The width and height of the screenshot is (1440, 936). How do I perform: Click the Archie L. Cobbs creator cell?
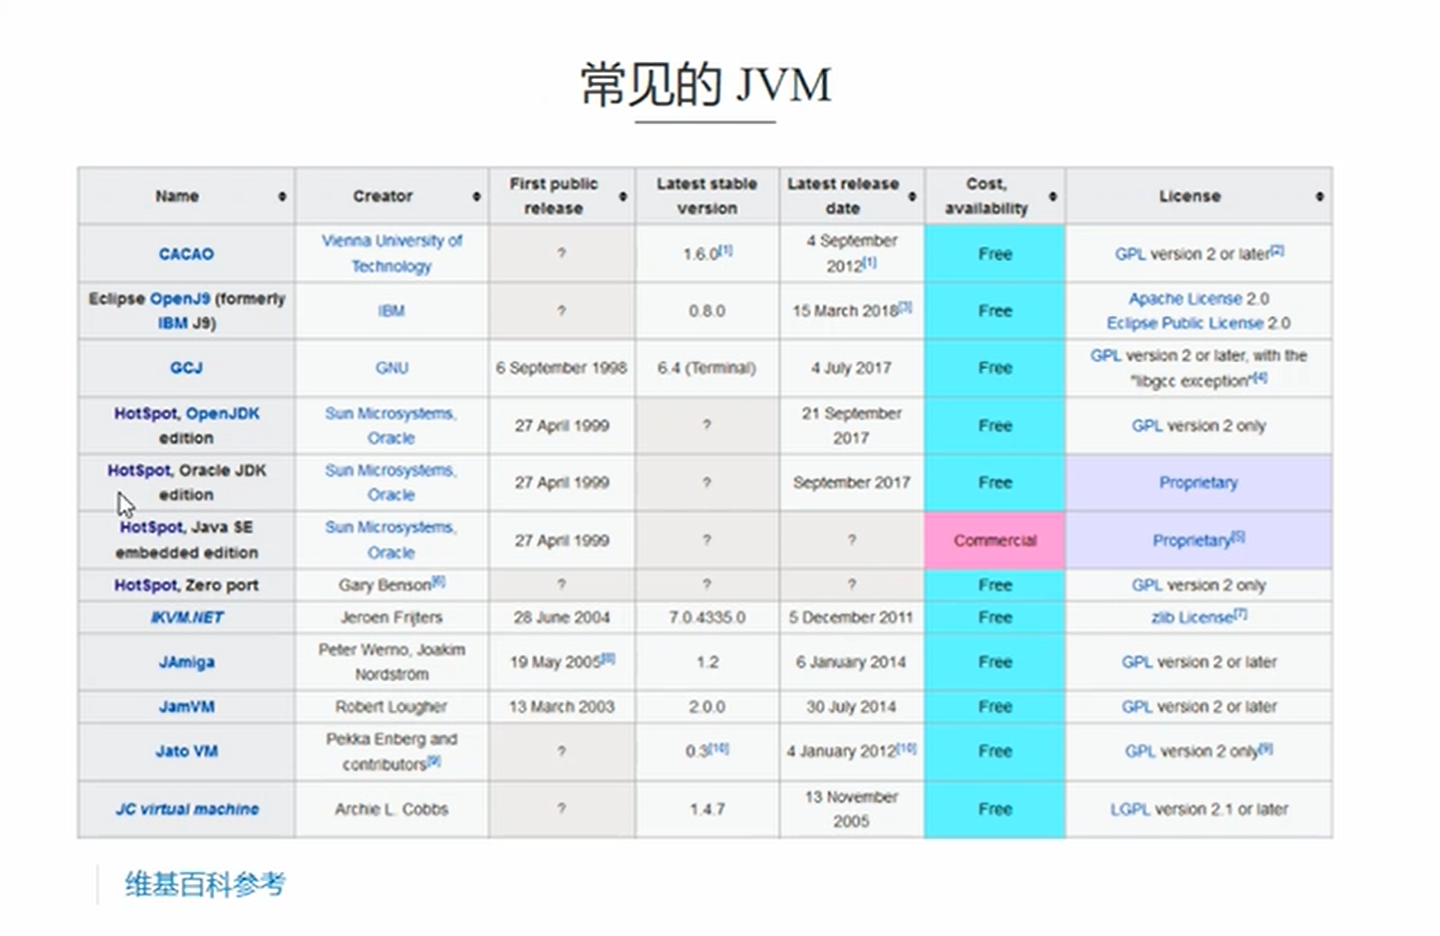pos(392,809)
